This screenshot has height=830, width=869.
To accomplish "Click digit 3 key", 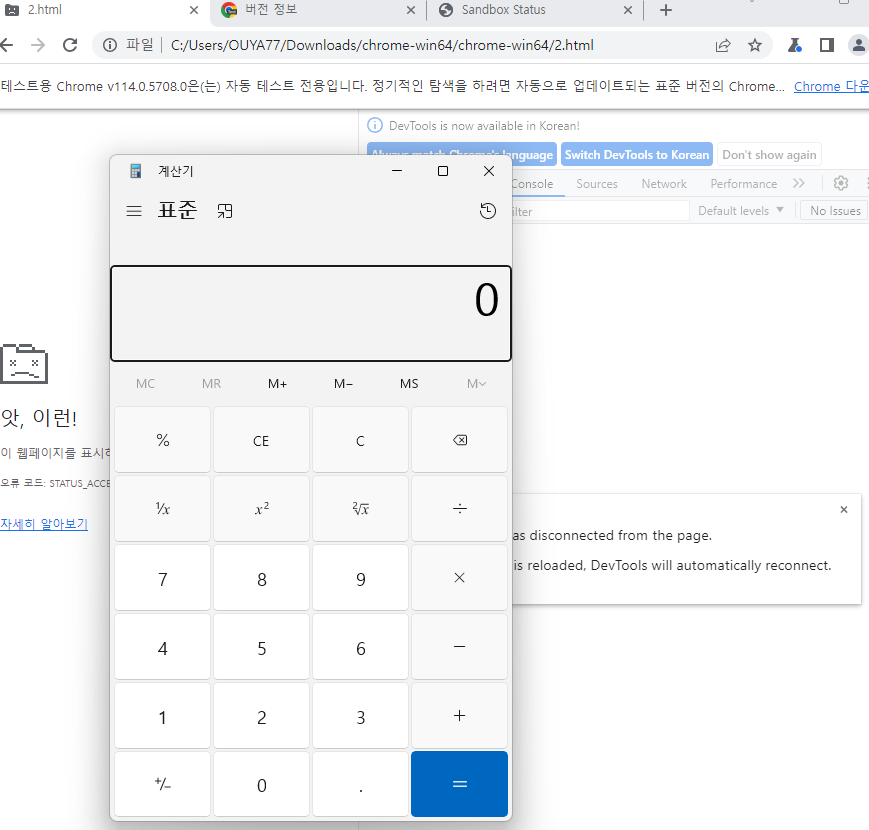I will point(360,716).
